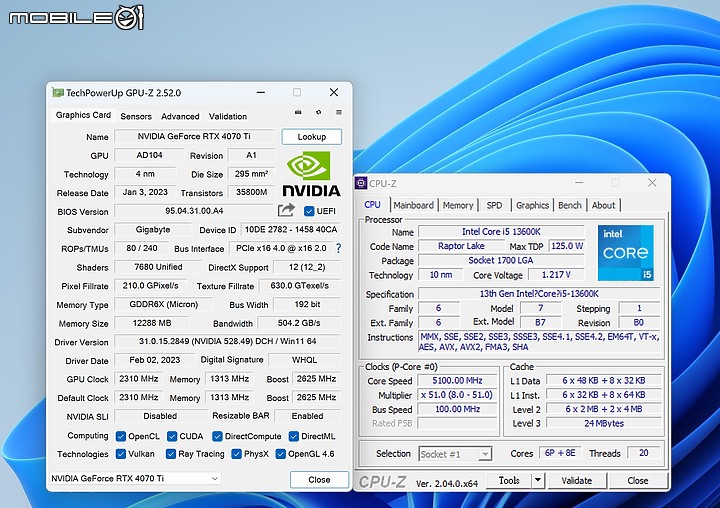This screenshot has width=720, height=508.
Task: Click the Lookup button
Action: [x=312, y=137]
